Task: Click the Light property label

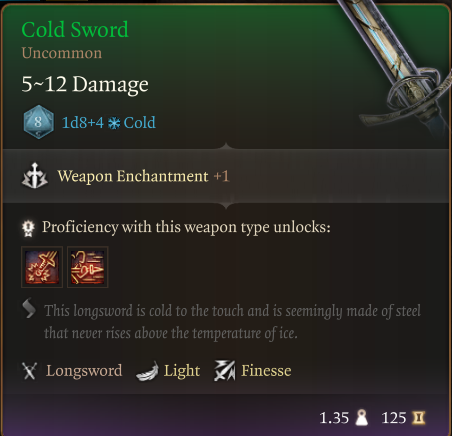Action: point(182,371)
